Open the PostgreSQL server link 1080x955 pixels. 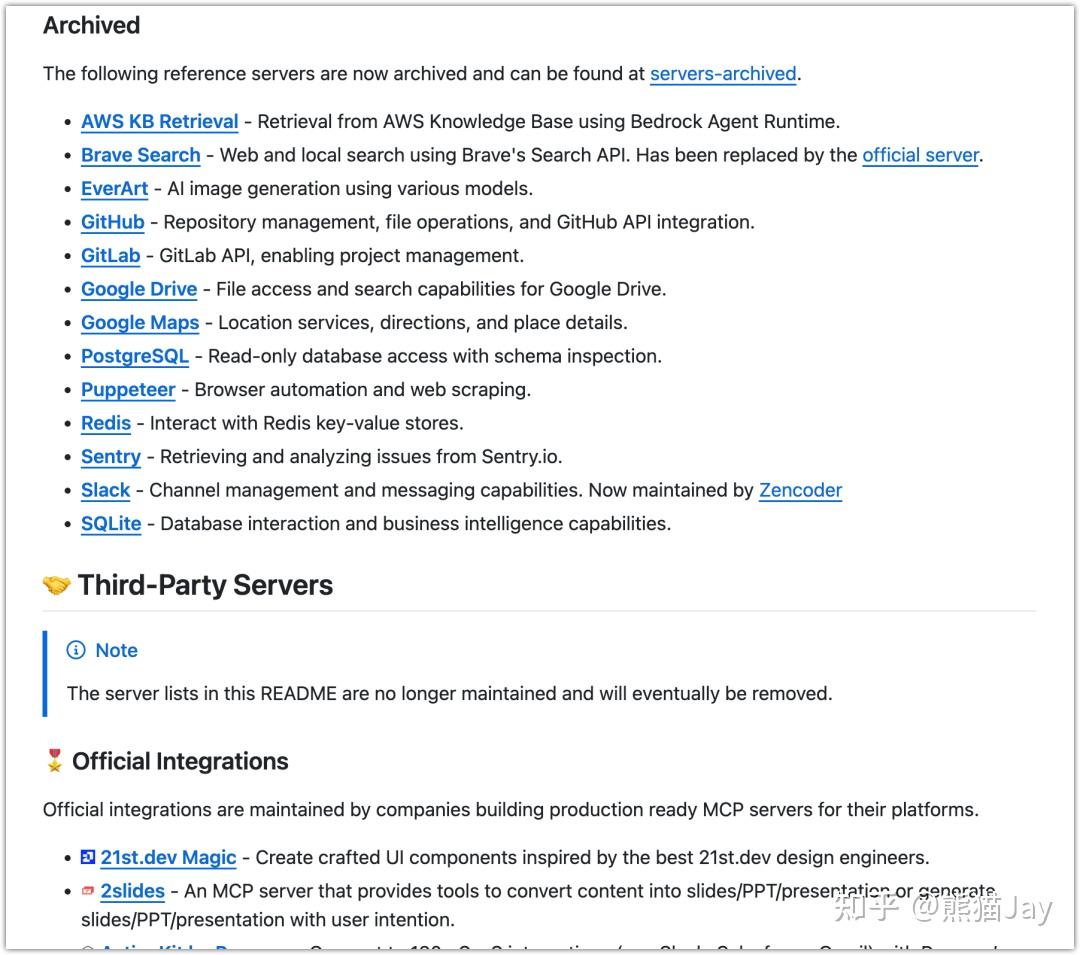point(134,356)
